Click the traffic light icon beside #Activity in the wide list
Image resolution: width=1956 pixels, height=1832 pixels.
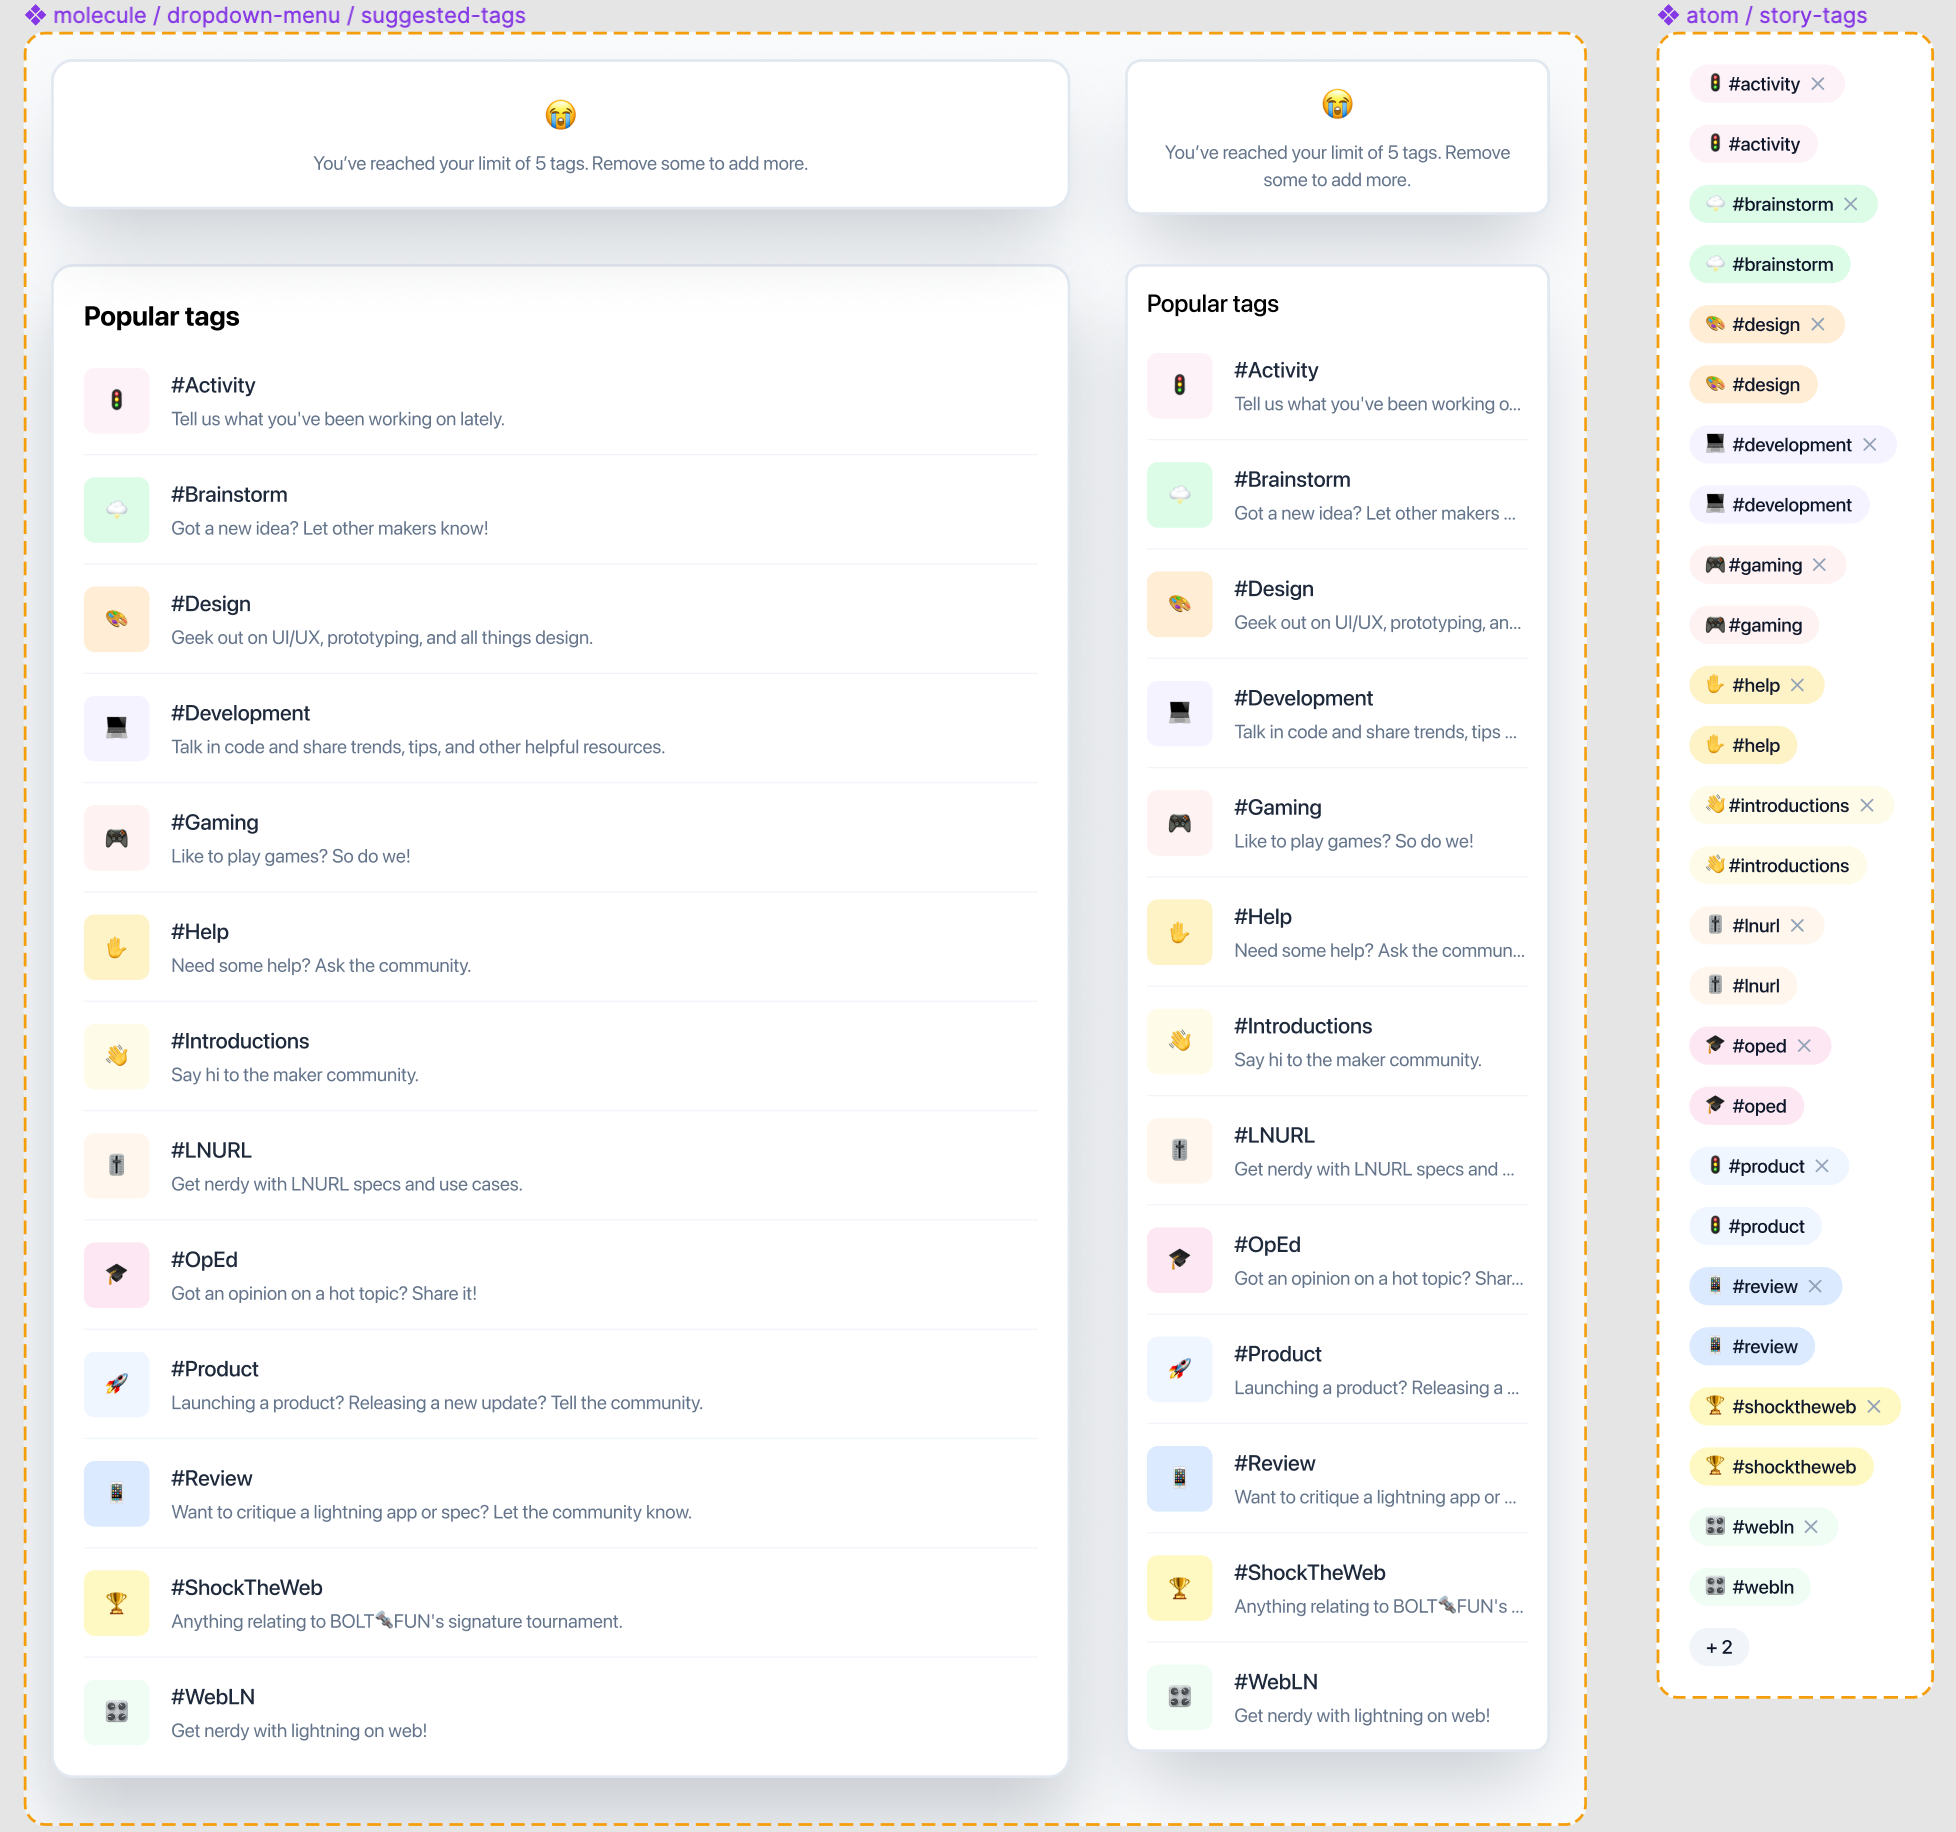[117, 401]
